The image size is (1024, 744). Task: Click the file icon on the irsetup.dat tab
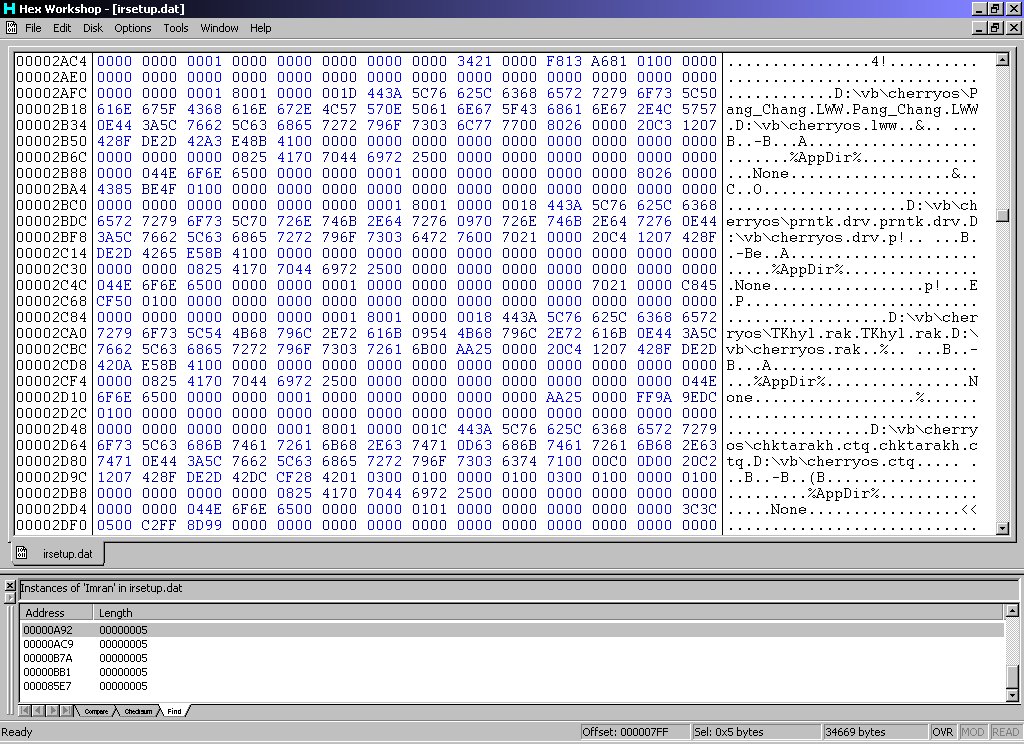coord(22,553)
